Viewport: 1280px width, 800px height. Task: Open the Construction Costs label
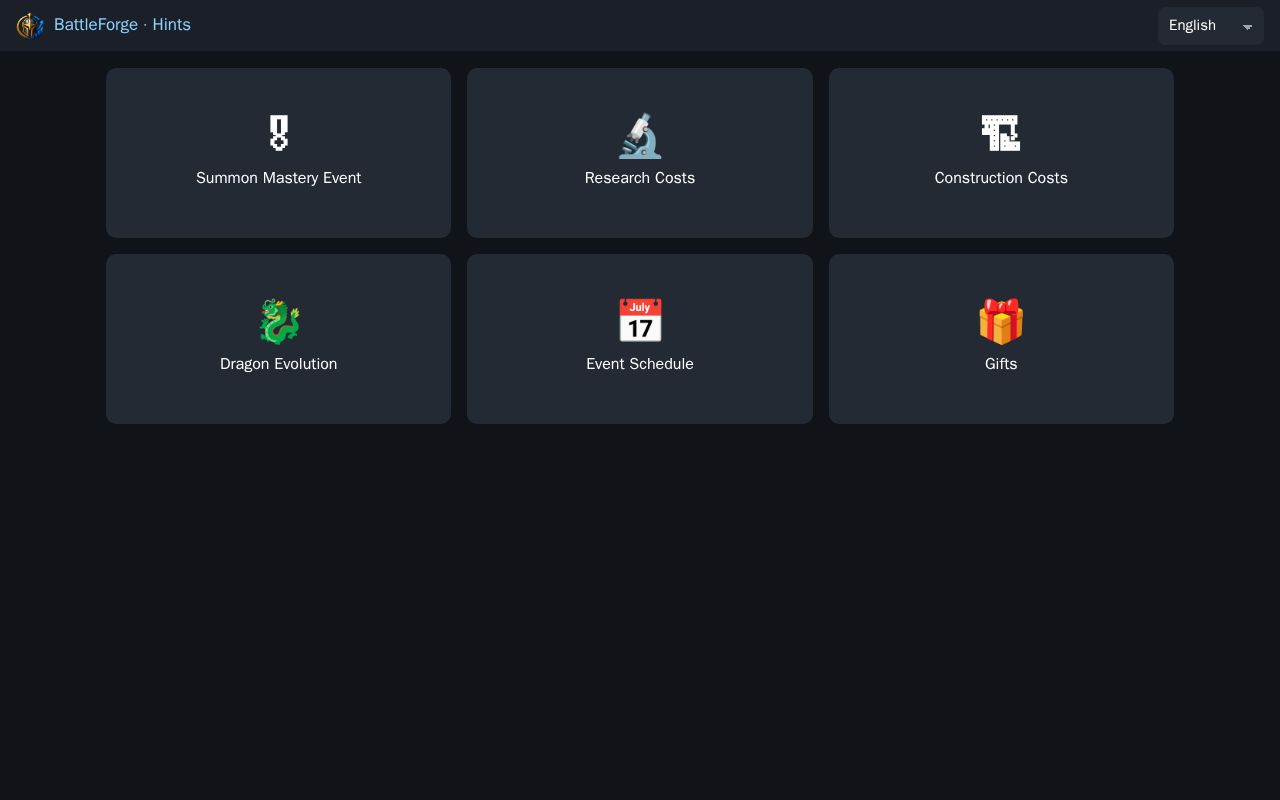click(x=1001, y=178)
